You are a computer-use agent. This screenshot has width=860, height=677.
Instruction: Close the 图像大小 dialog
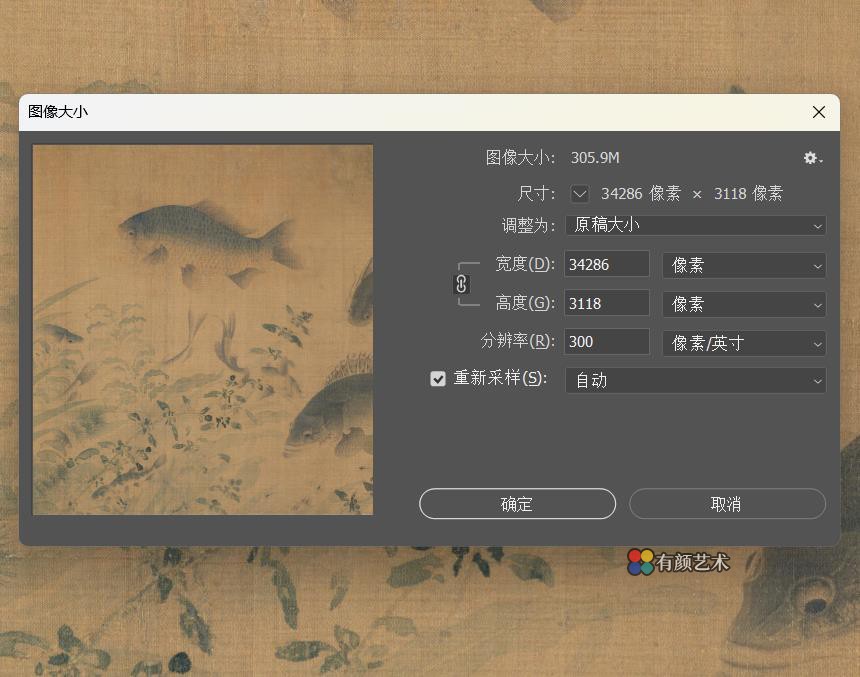pos(818,112)
